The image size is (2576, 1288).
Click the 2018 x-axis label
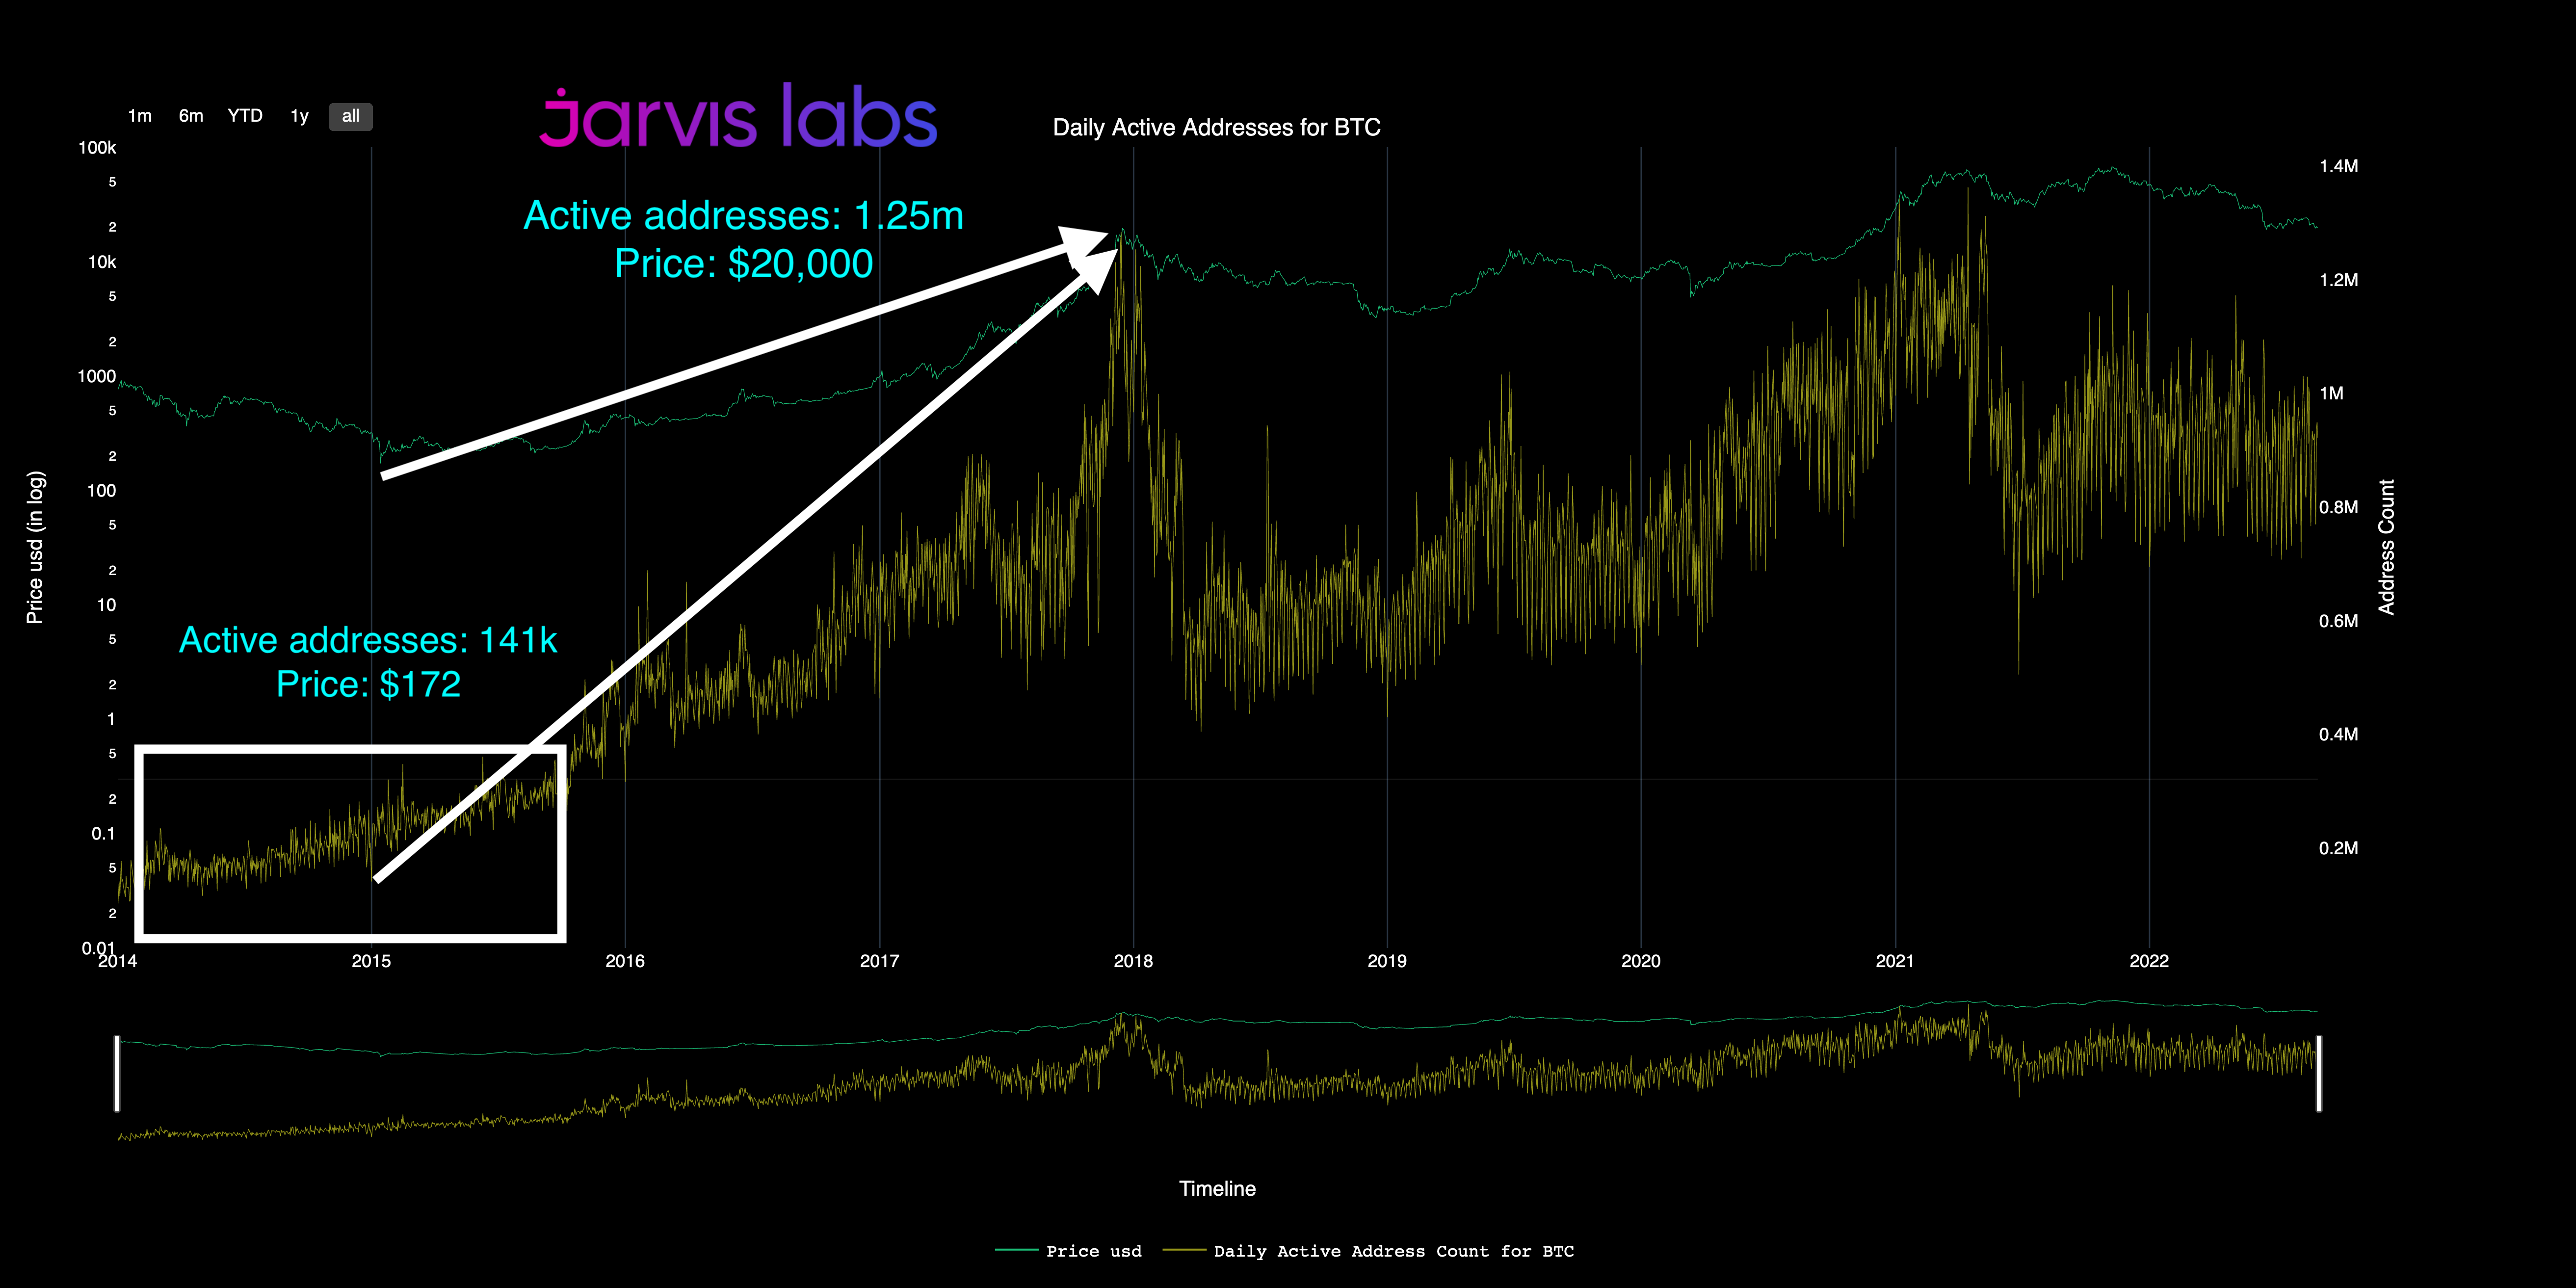tap(1133, 961)
